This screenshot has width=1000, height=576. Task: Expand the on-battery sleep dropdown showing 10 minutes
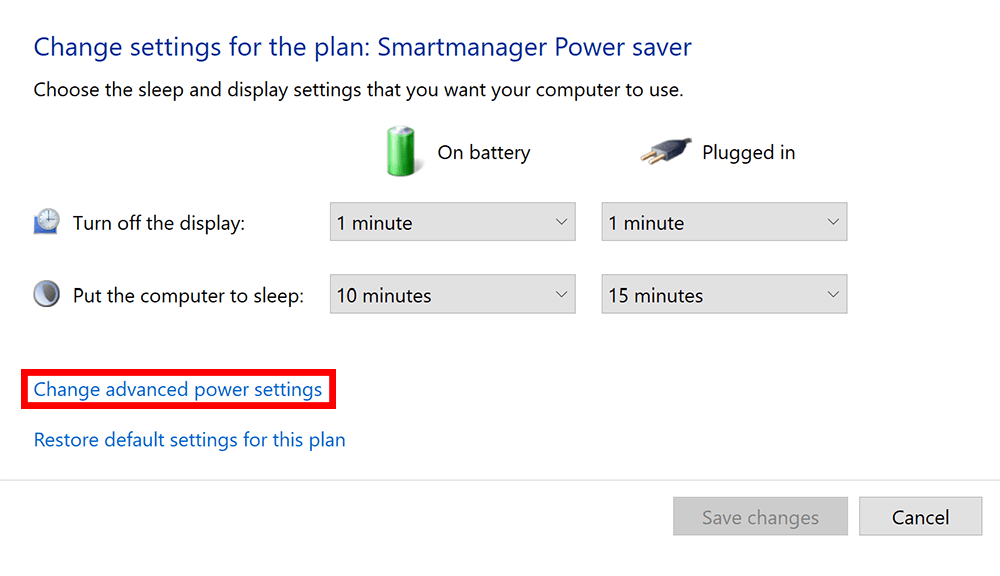452,295
